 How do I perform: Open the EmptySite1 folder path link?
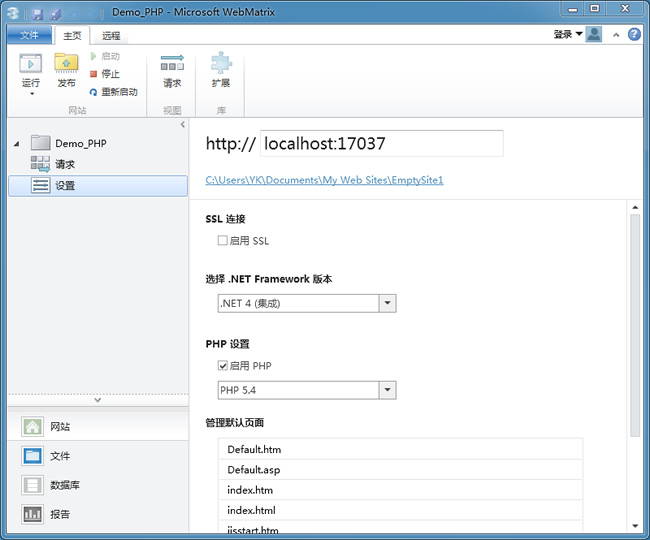pos(324,181)
